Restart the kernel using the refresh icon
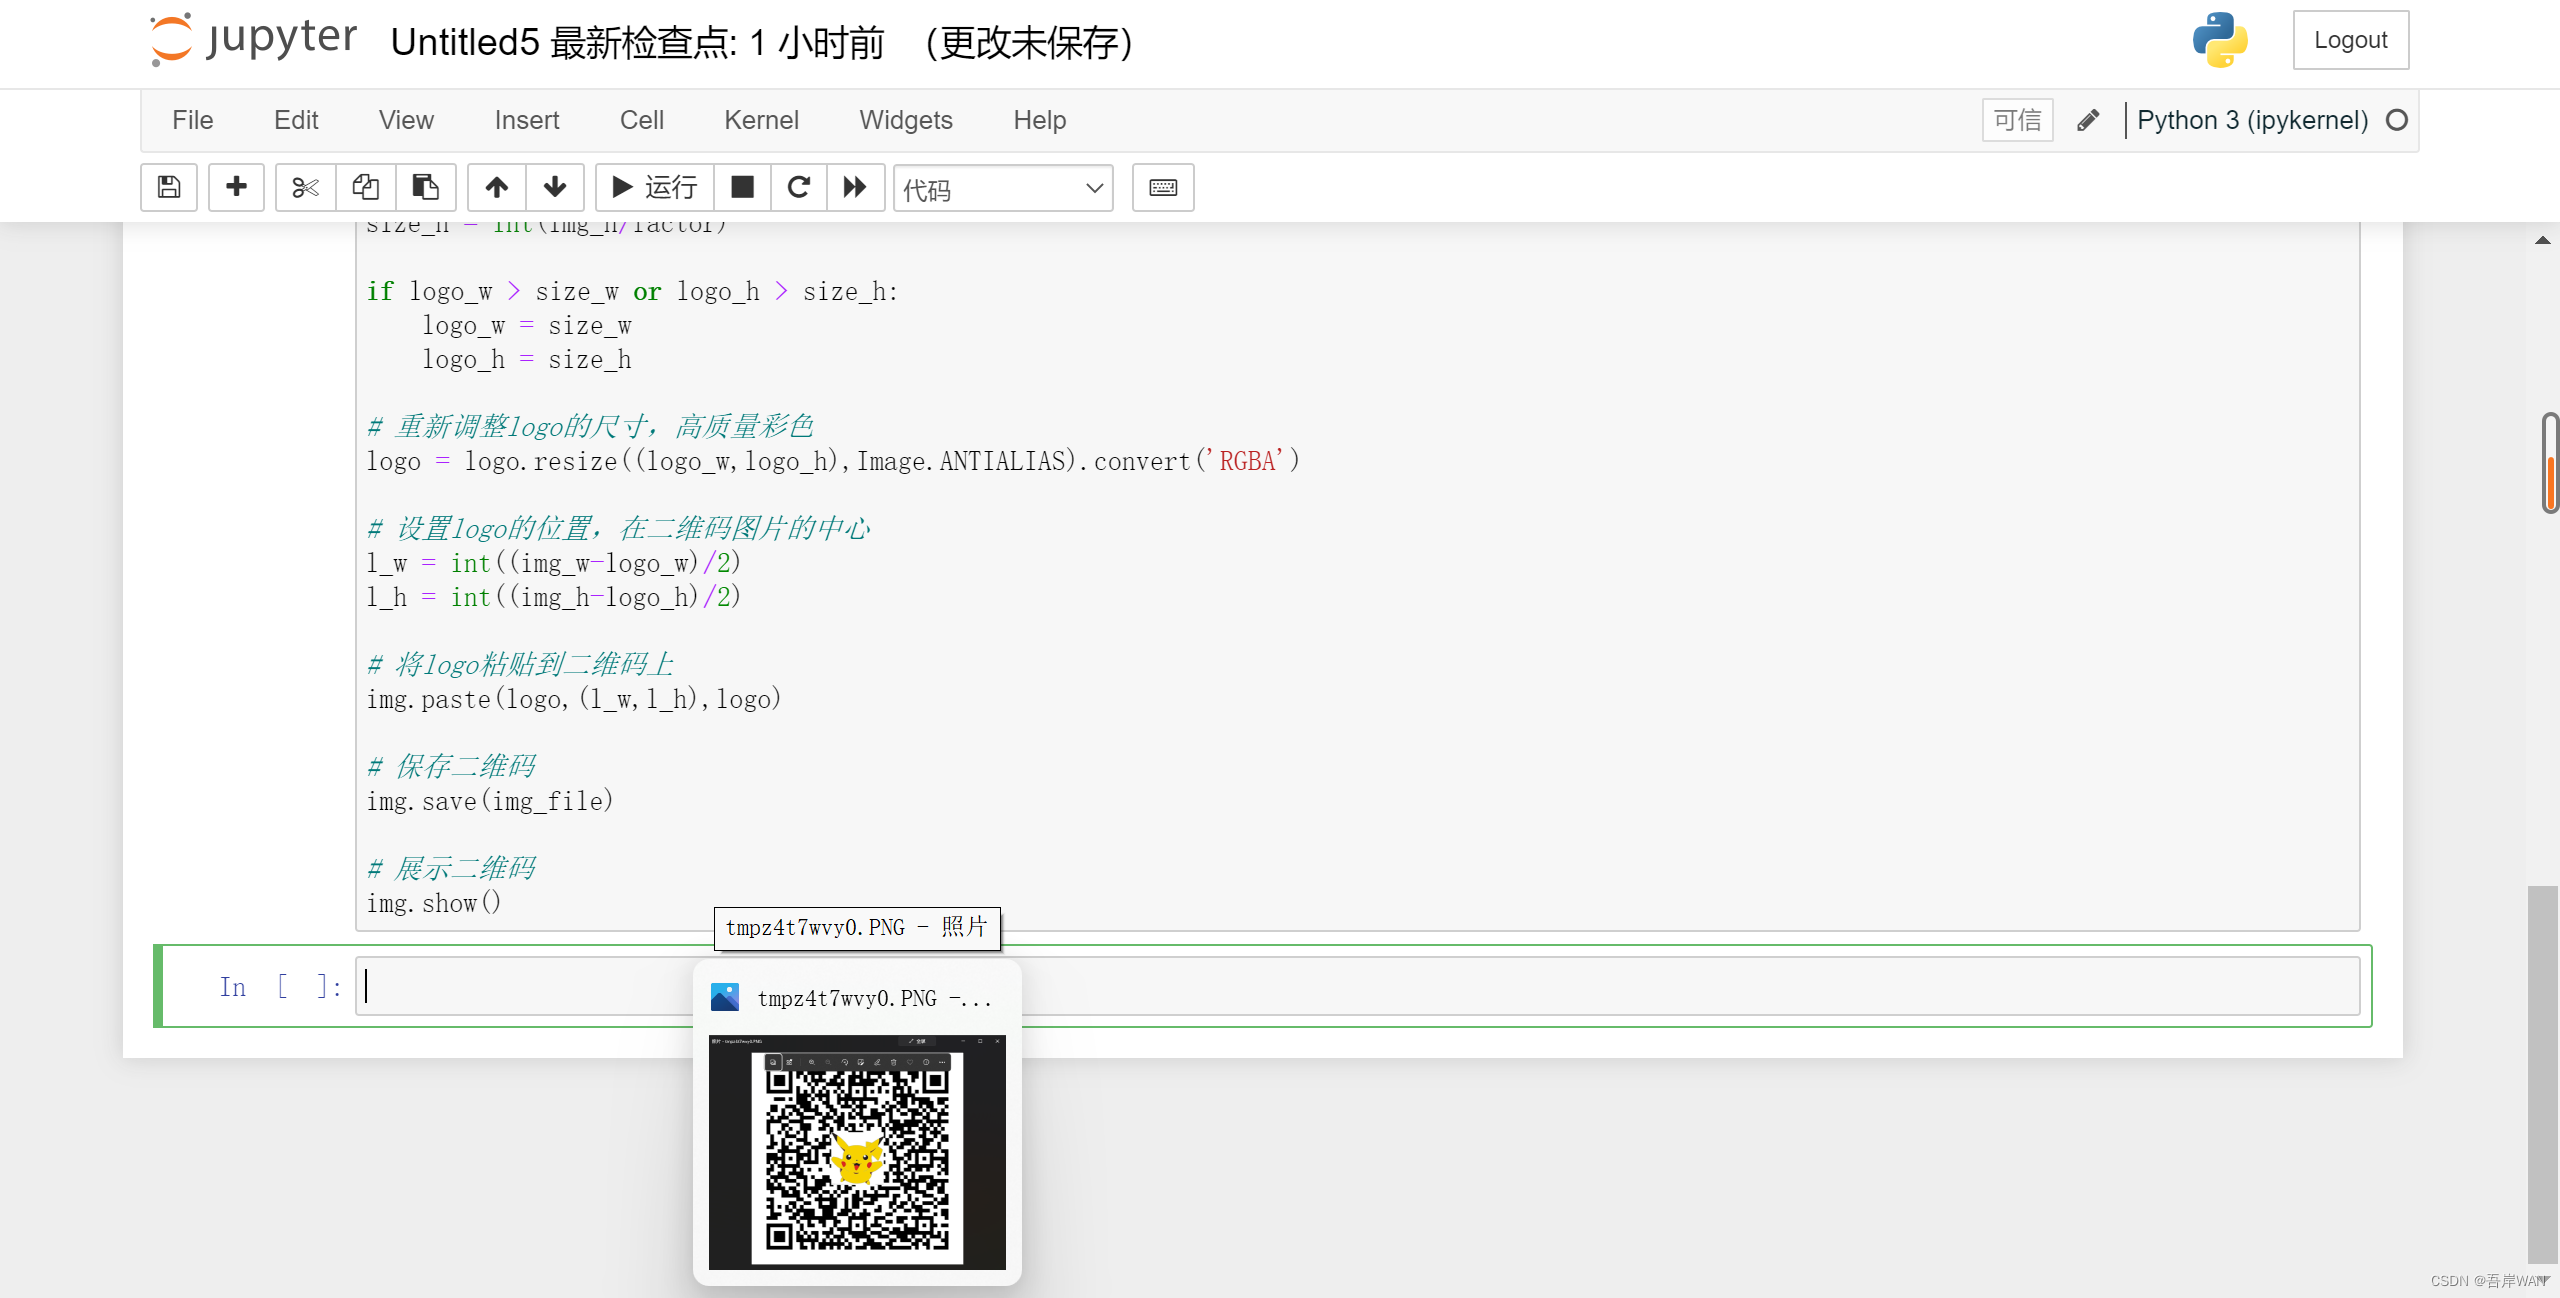This screenshot has width=2560, height=1298. 797,187
